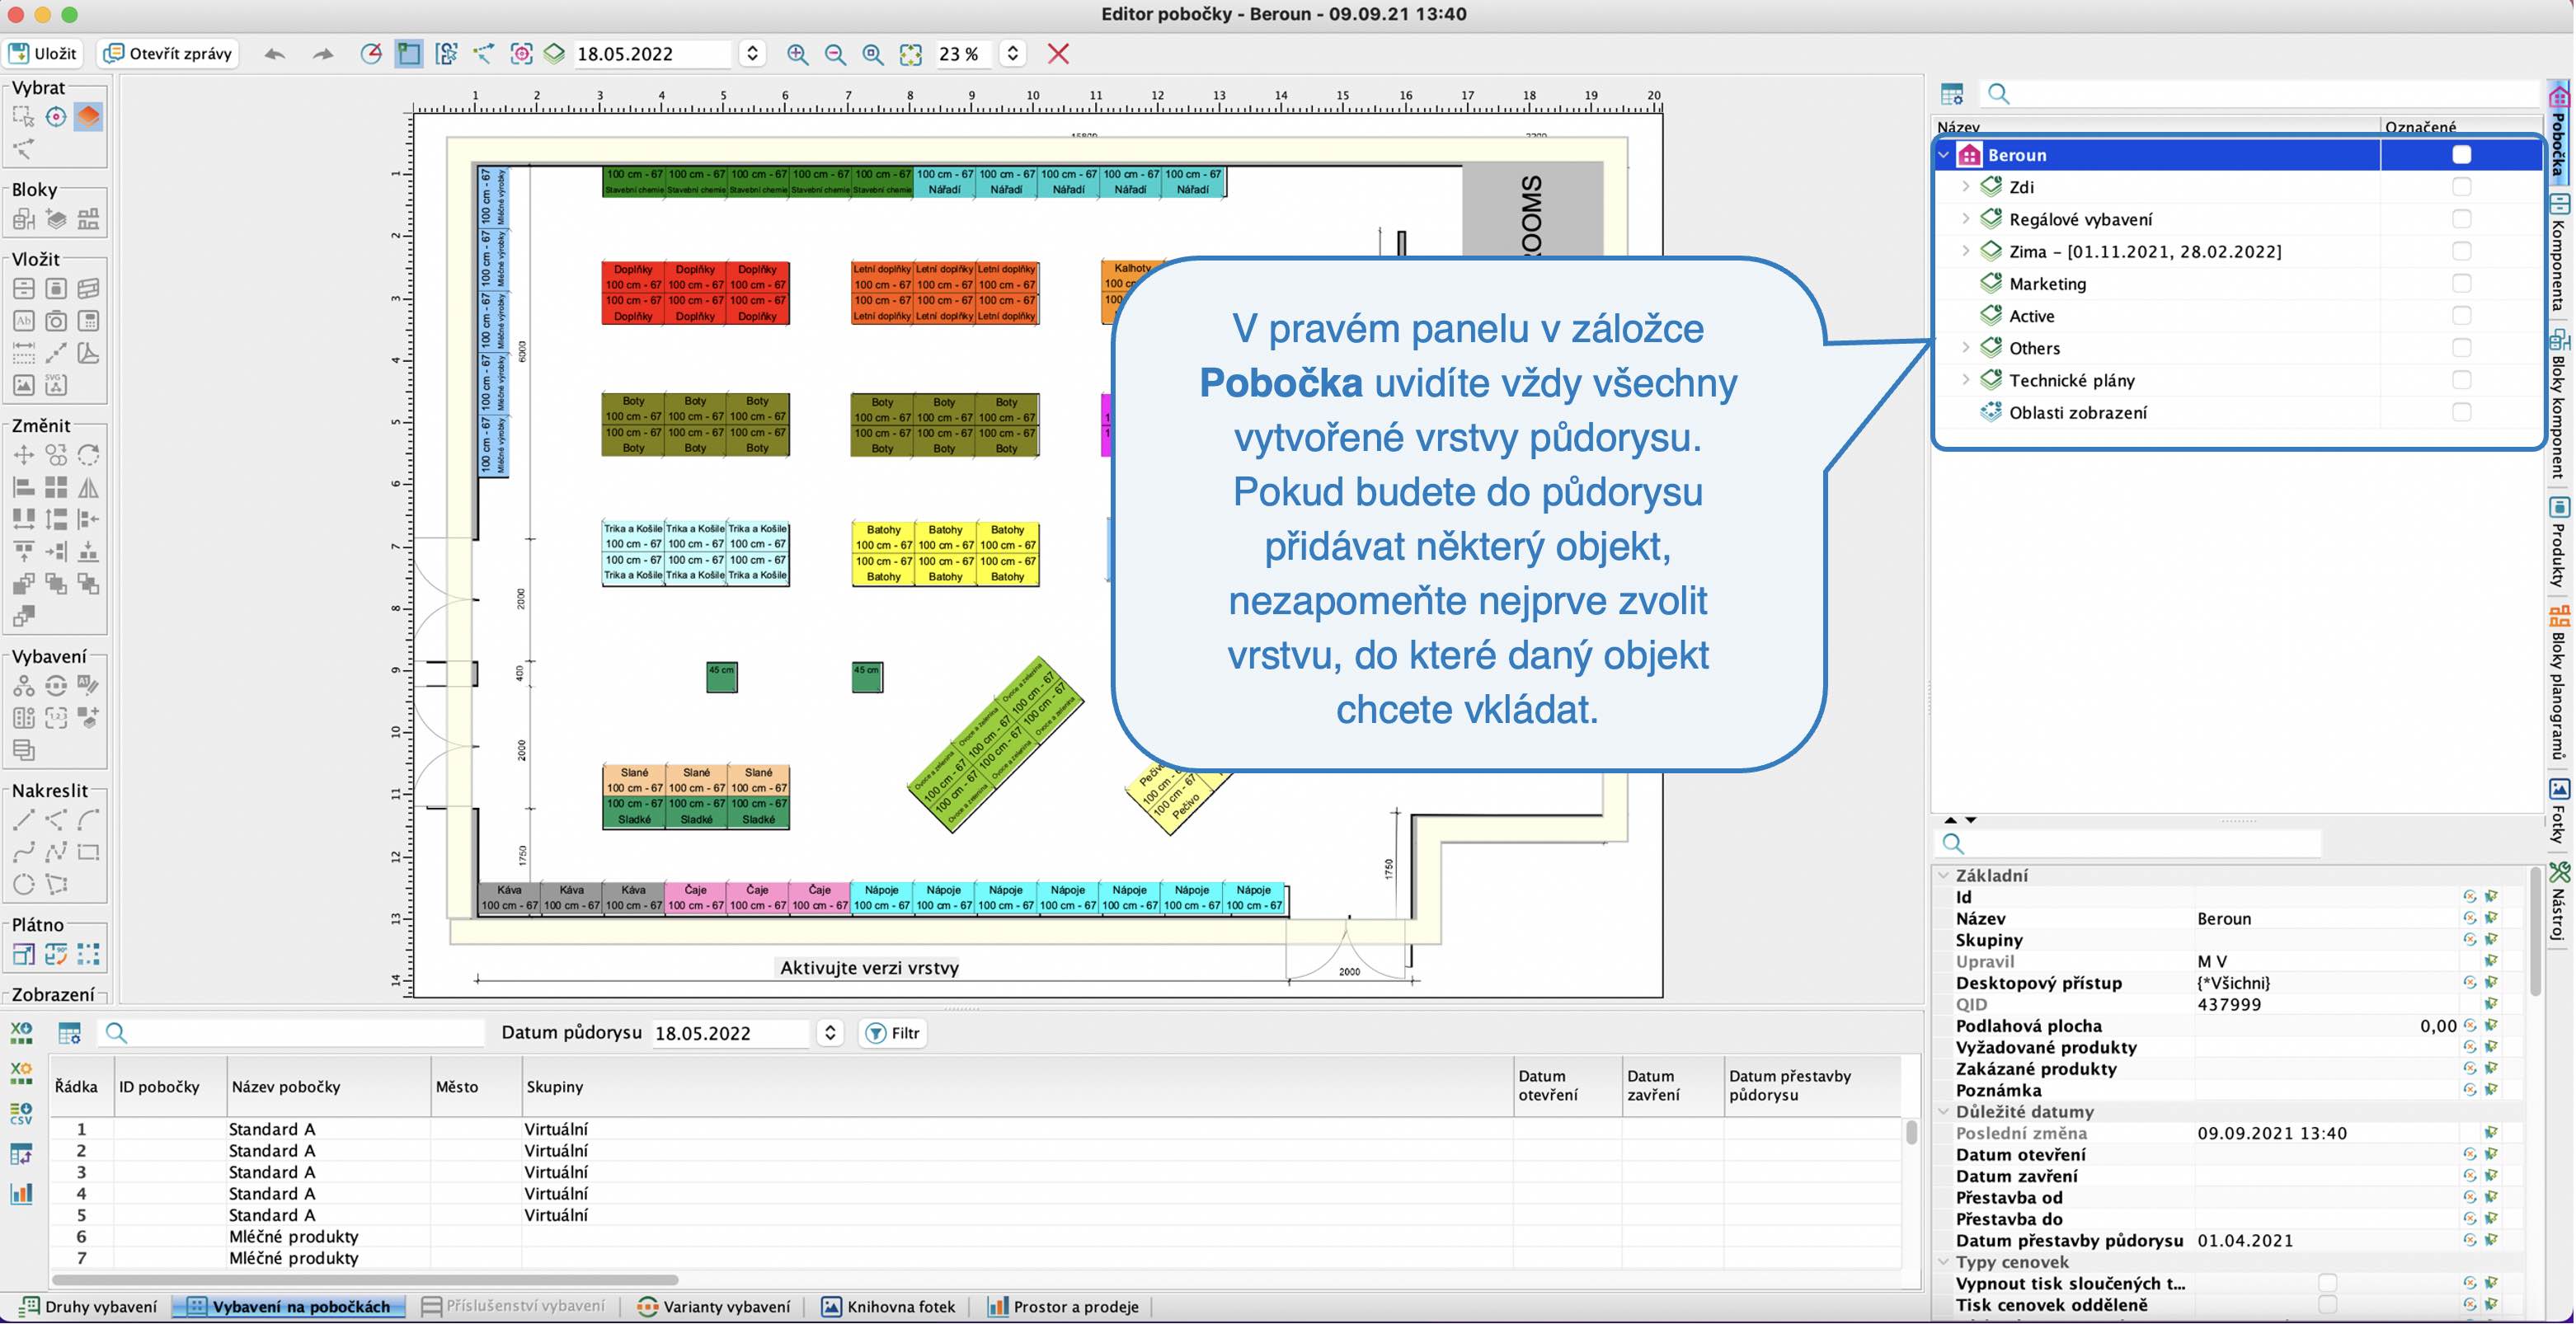The height and width of the screenshot is (1324, 2576).
Task: Click the first equipment icon under Vybavení
Action: click(23, 686)
